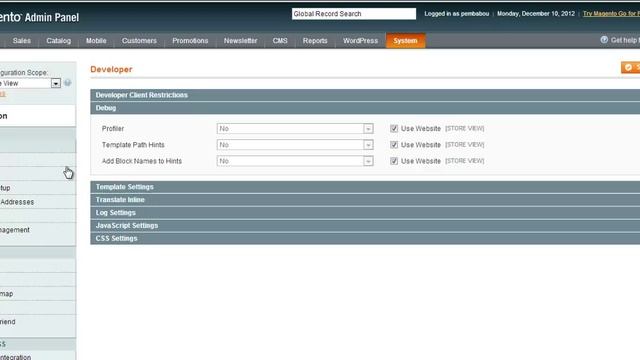This screenshot has height=360, width=640.
Task: Expand the JavaScript Settings section
Action: tap(365, 226)
